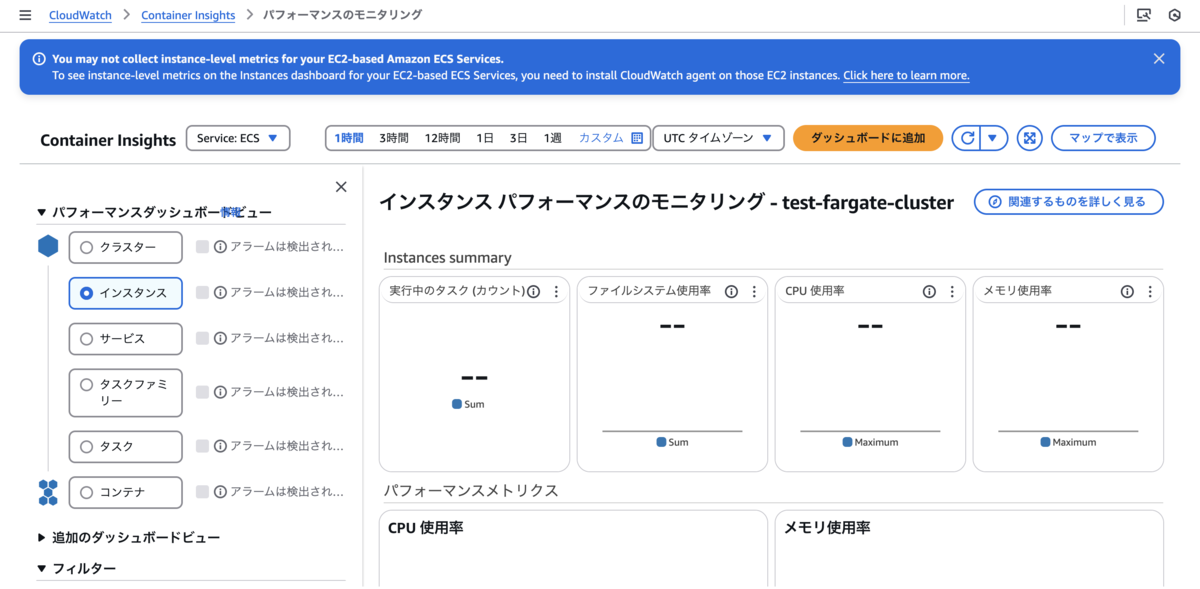The height and width of the screenshot is (589, 1200).
Task: Click alarm info icon in クラスター row
Action: 220,247
